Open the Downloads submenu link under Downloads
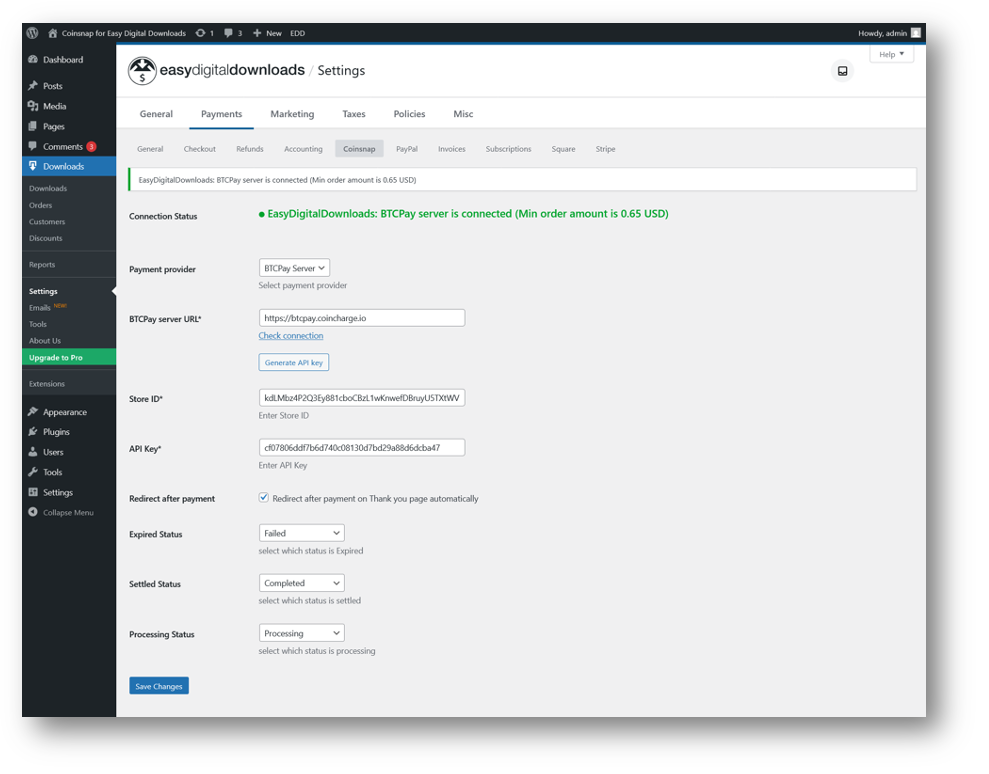Viewport: 989px width, 774px height. coord(48,188)
